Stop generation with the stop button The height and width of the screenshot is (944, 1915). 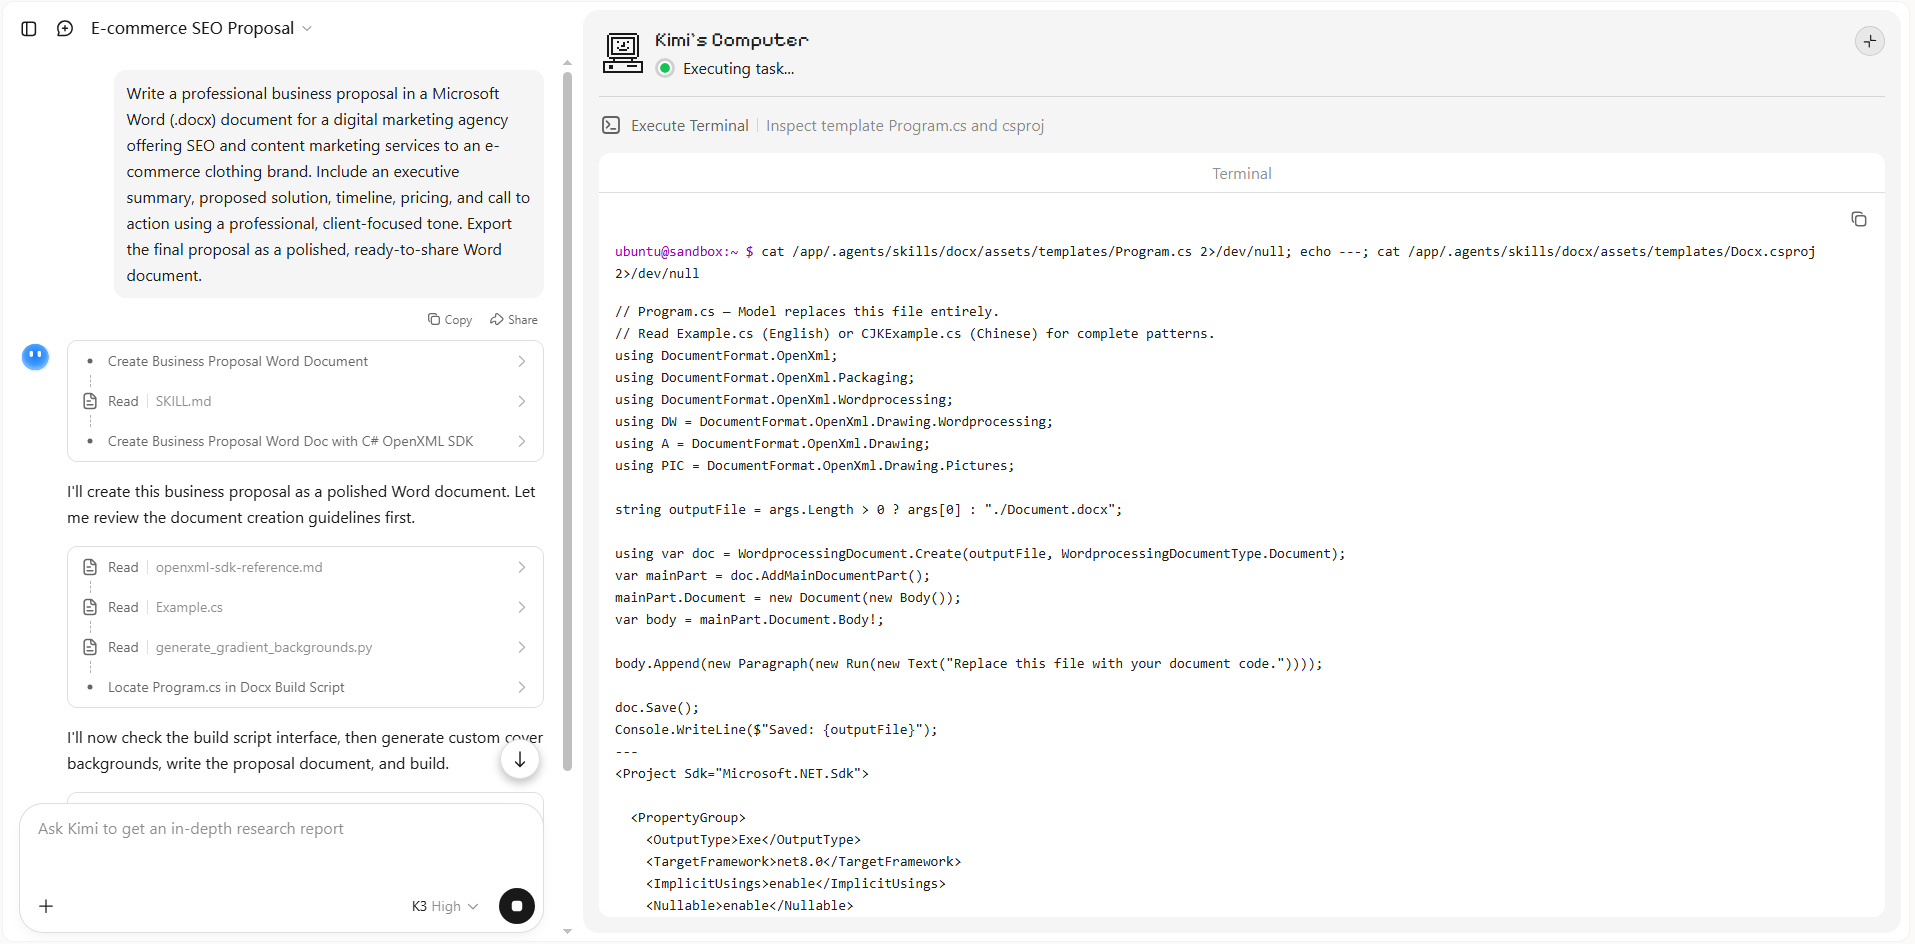click(x=517, y=907)
